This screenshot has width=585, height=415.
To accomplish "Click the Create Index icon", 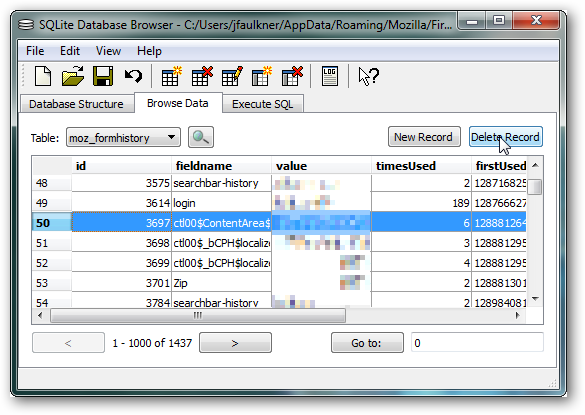I will [262, 76].
